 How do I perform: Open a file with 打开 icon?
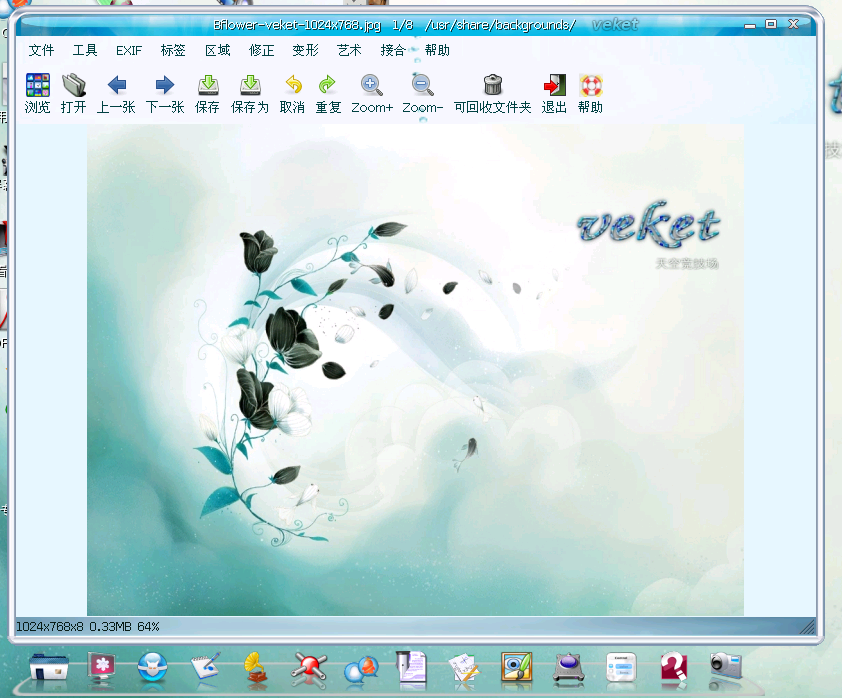coord(74,85)
